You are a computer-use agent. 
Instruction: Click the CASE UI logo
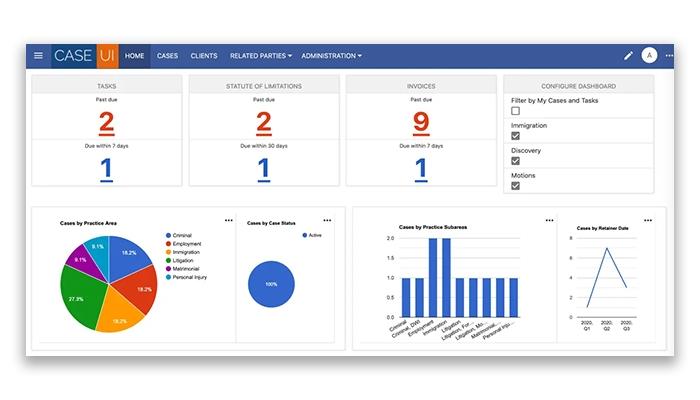[x=85, y=56]
